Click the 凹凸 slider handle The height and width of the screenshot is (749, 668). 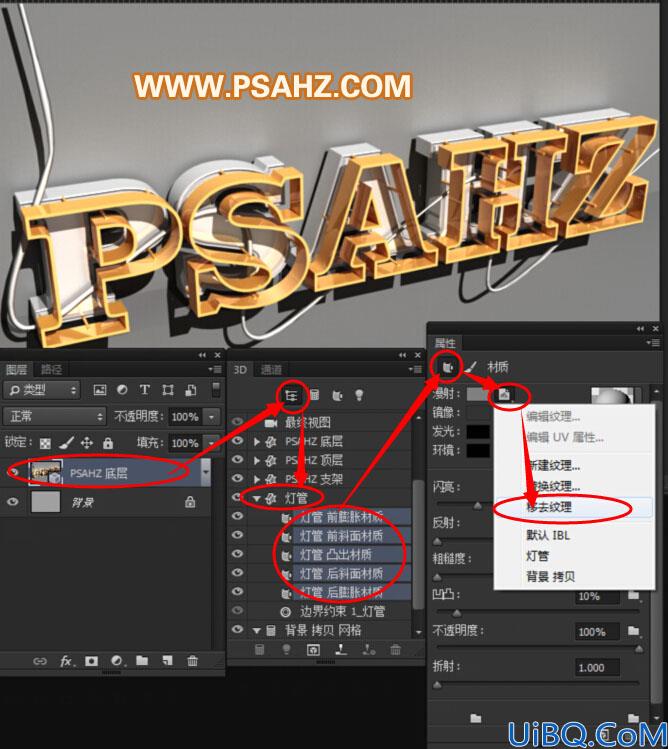point(456,613)
